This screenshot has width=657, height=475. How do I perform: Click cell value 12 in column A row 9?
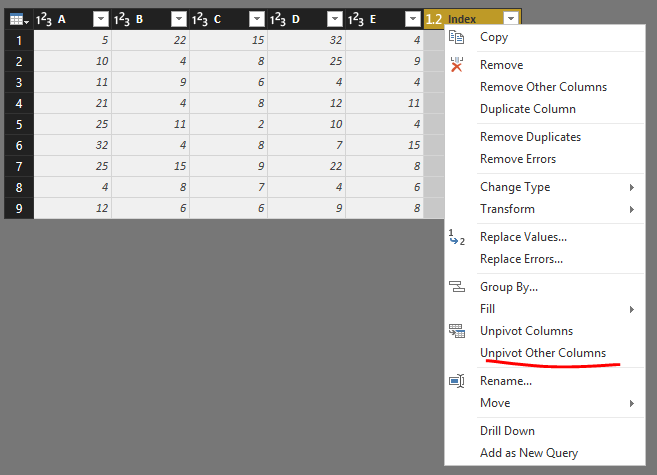click(x=72, y=208)
